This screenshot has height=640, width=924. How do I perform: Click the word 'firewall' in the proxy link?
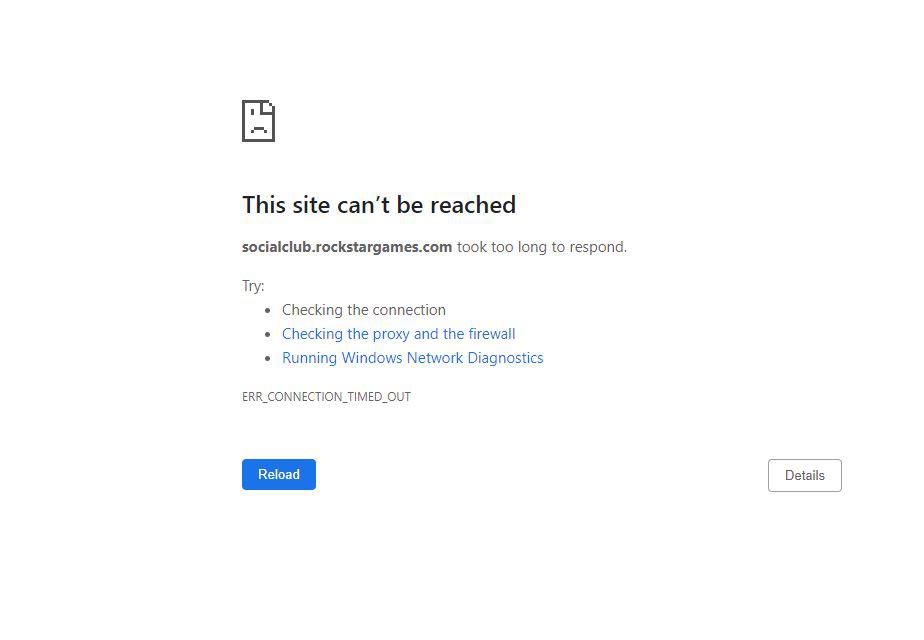click(491, 334)
